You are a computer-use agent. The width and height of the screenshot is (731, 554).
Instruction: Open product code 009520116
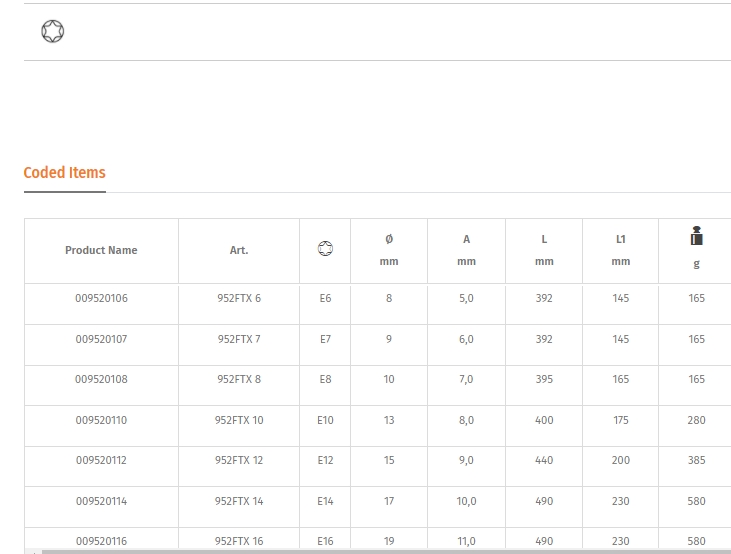(x=102, y=541)
